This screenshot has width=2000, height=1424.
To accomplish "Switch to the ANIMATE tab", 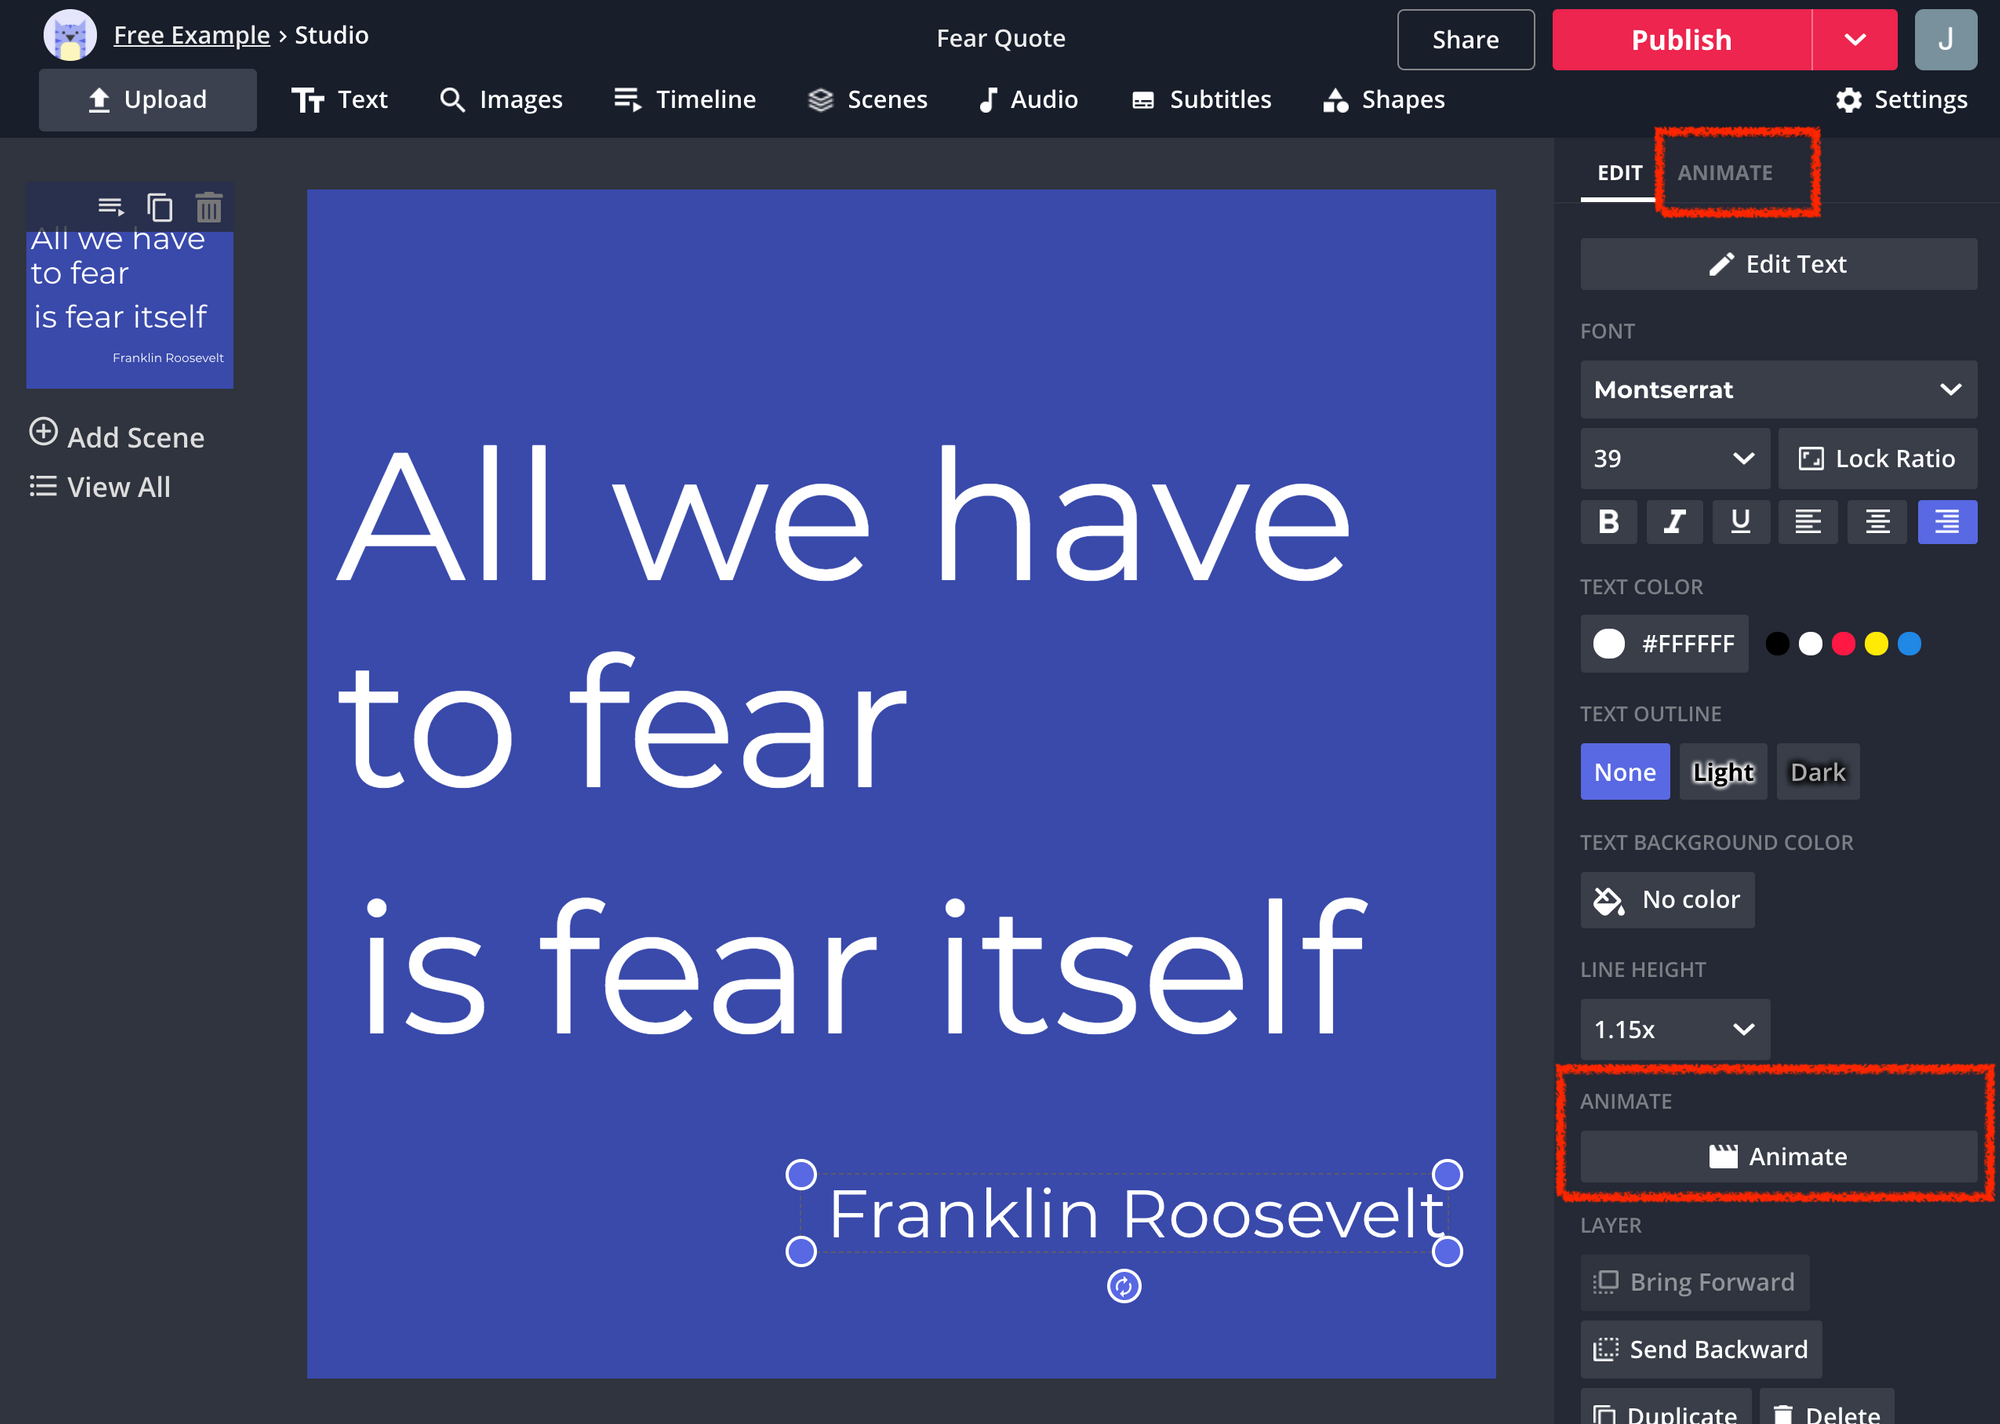I will click(1725, 172).
